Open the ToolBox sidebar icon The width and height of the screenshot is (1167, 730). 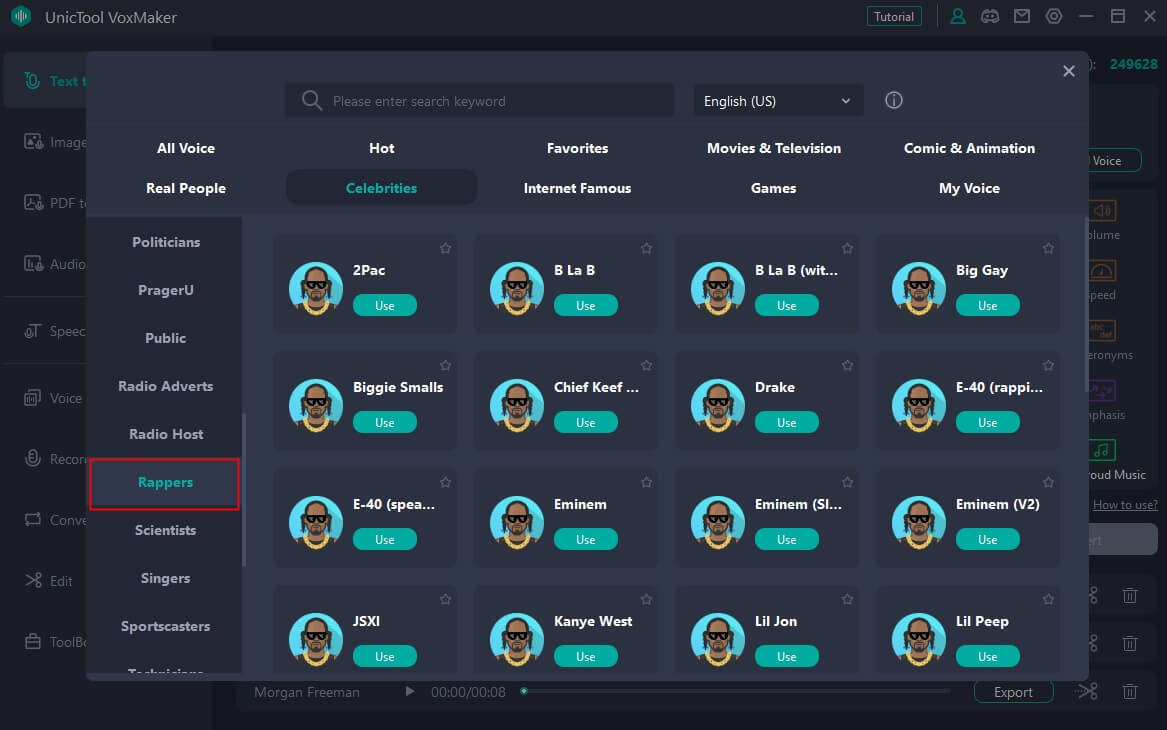click(33, 641)
